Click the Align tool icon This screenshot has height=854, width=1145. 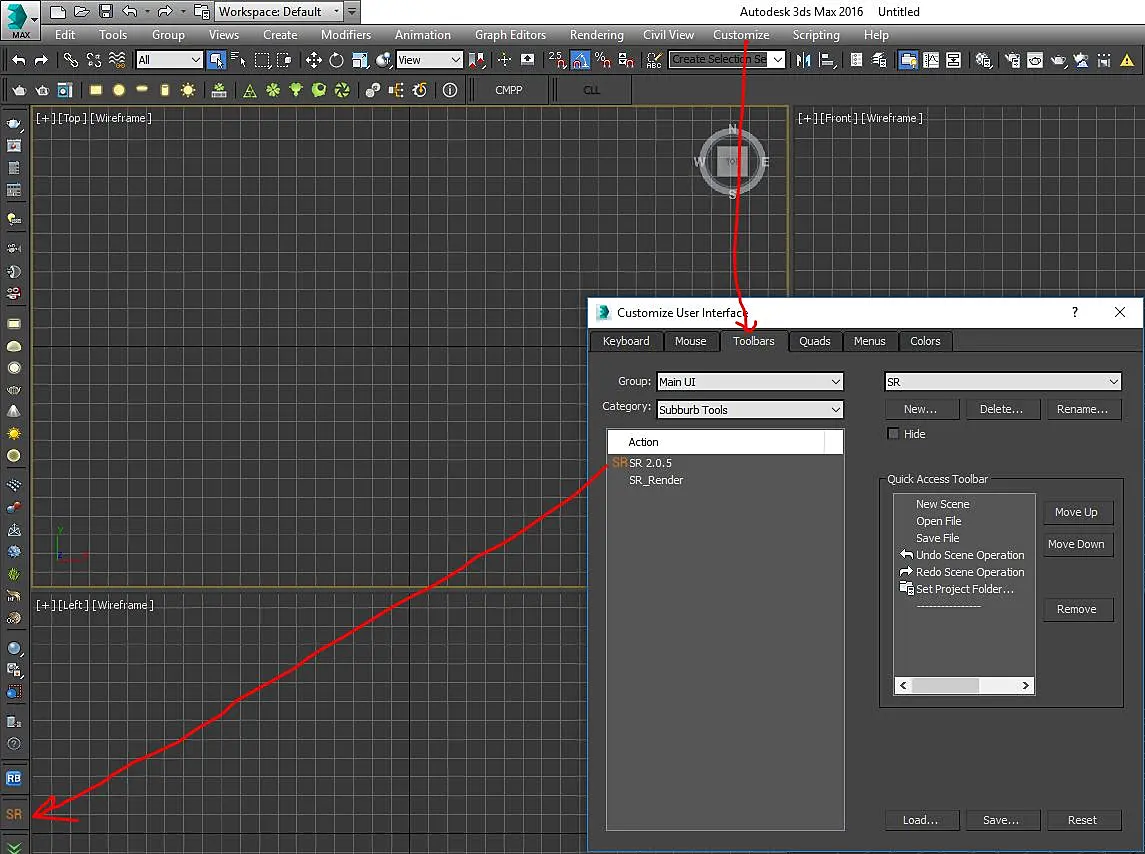tap(827, 60)
